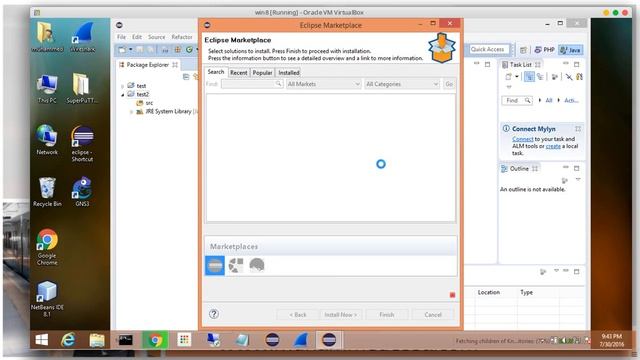Open the All Markets dropdown
This screenshot has height=360, width=640.
323,84
